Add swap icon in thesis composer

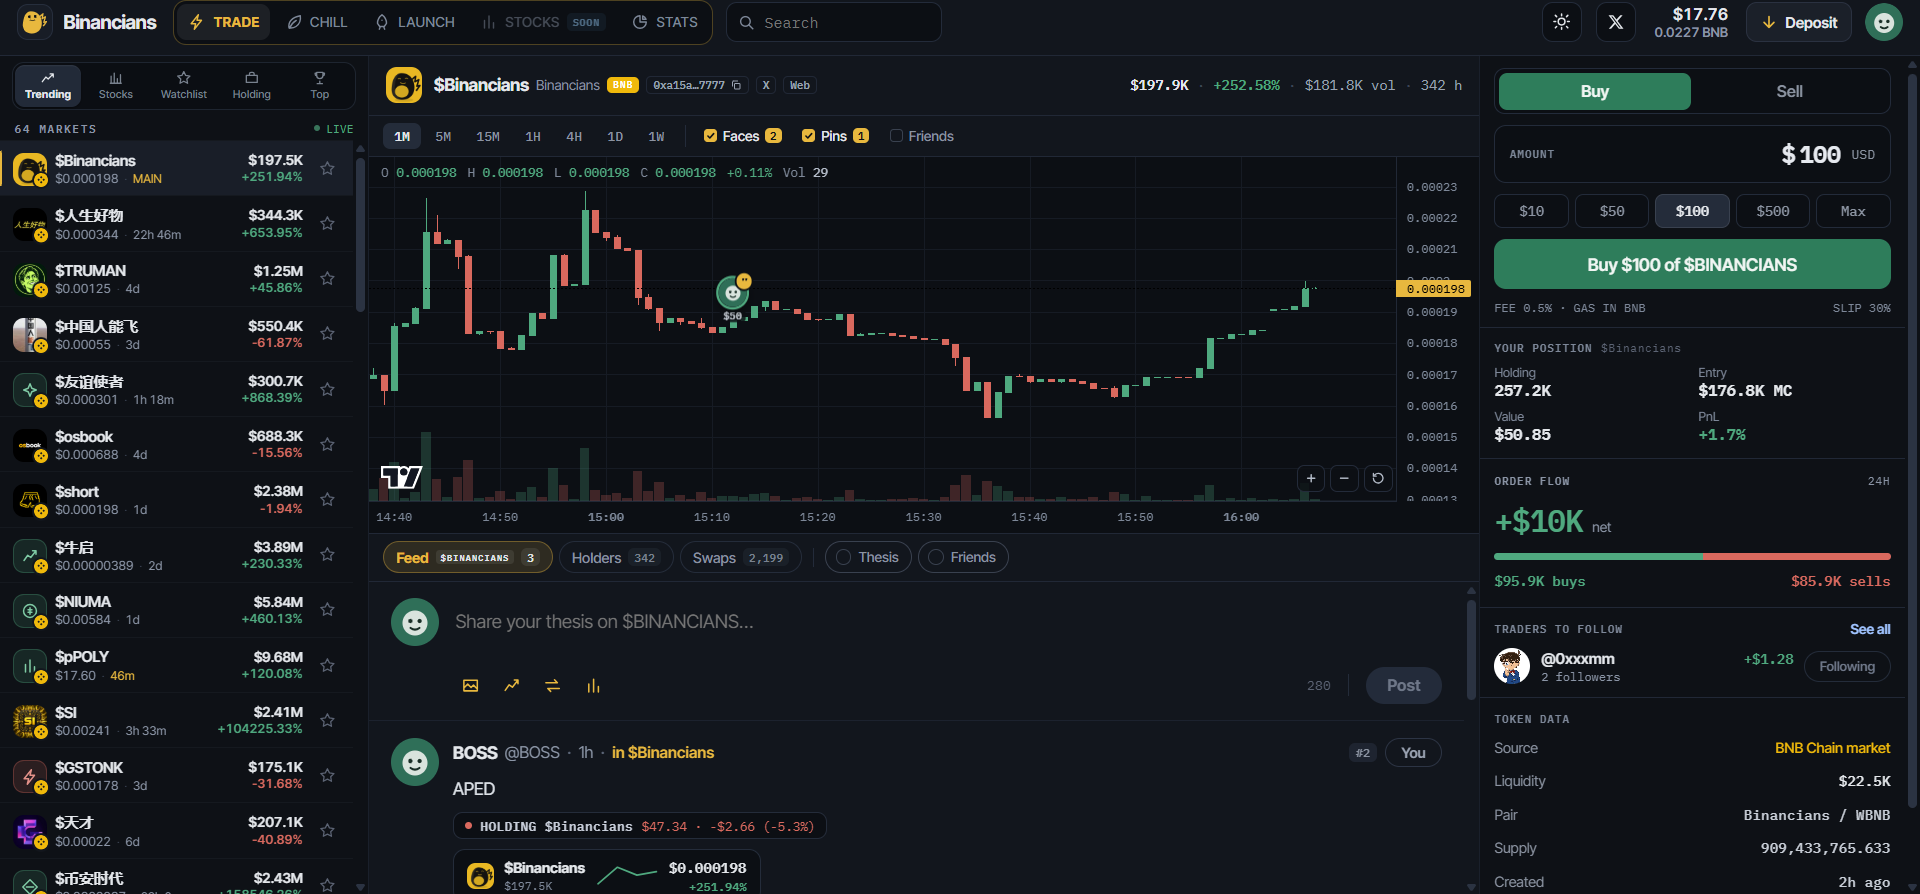click(552, 685)
